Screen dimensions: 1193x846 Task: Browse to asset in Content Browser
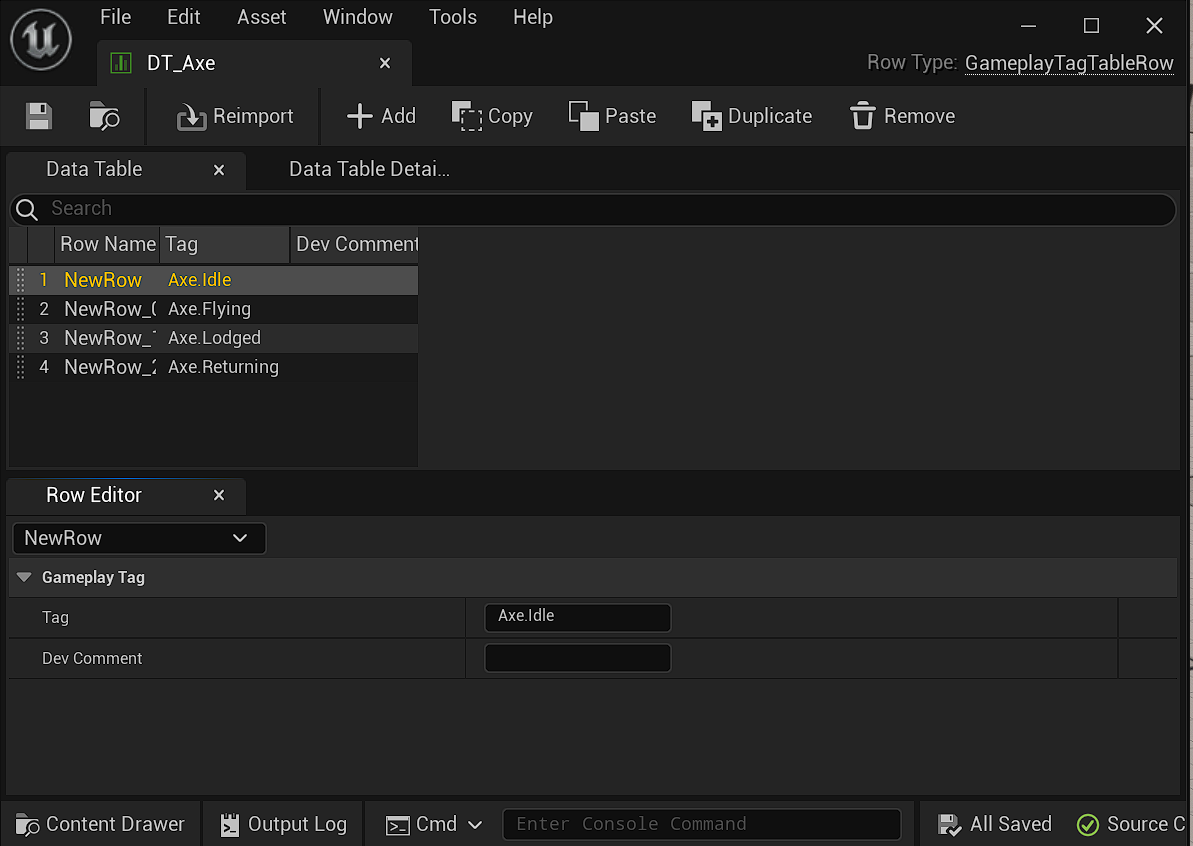104,116
